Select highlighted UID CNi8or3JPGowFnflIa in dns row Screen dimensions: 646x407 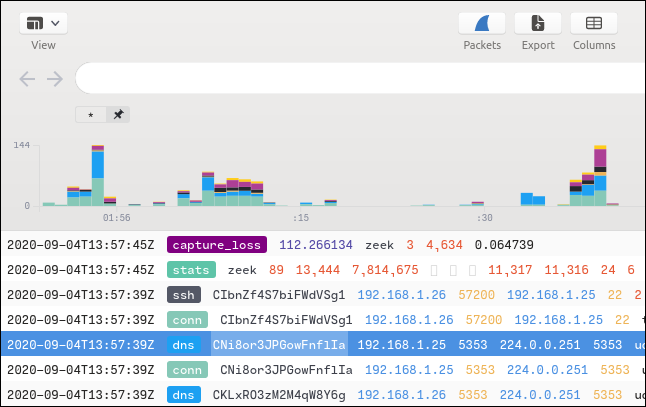279,344
